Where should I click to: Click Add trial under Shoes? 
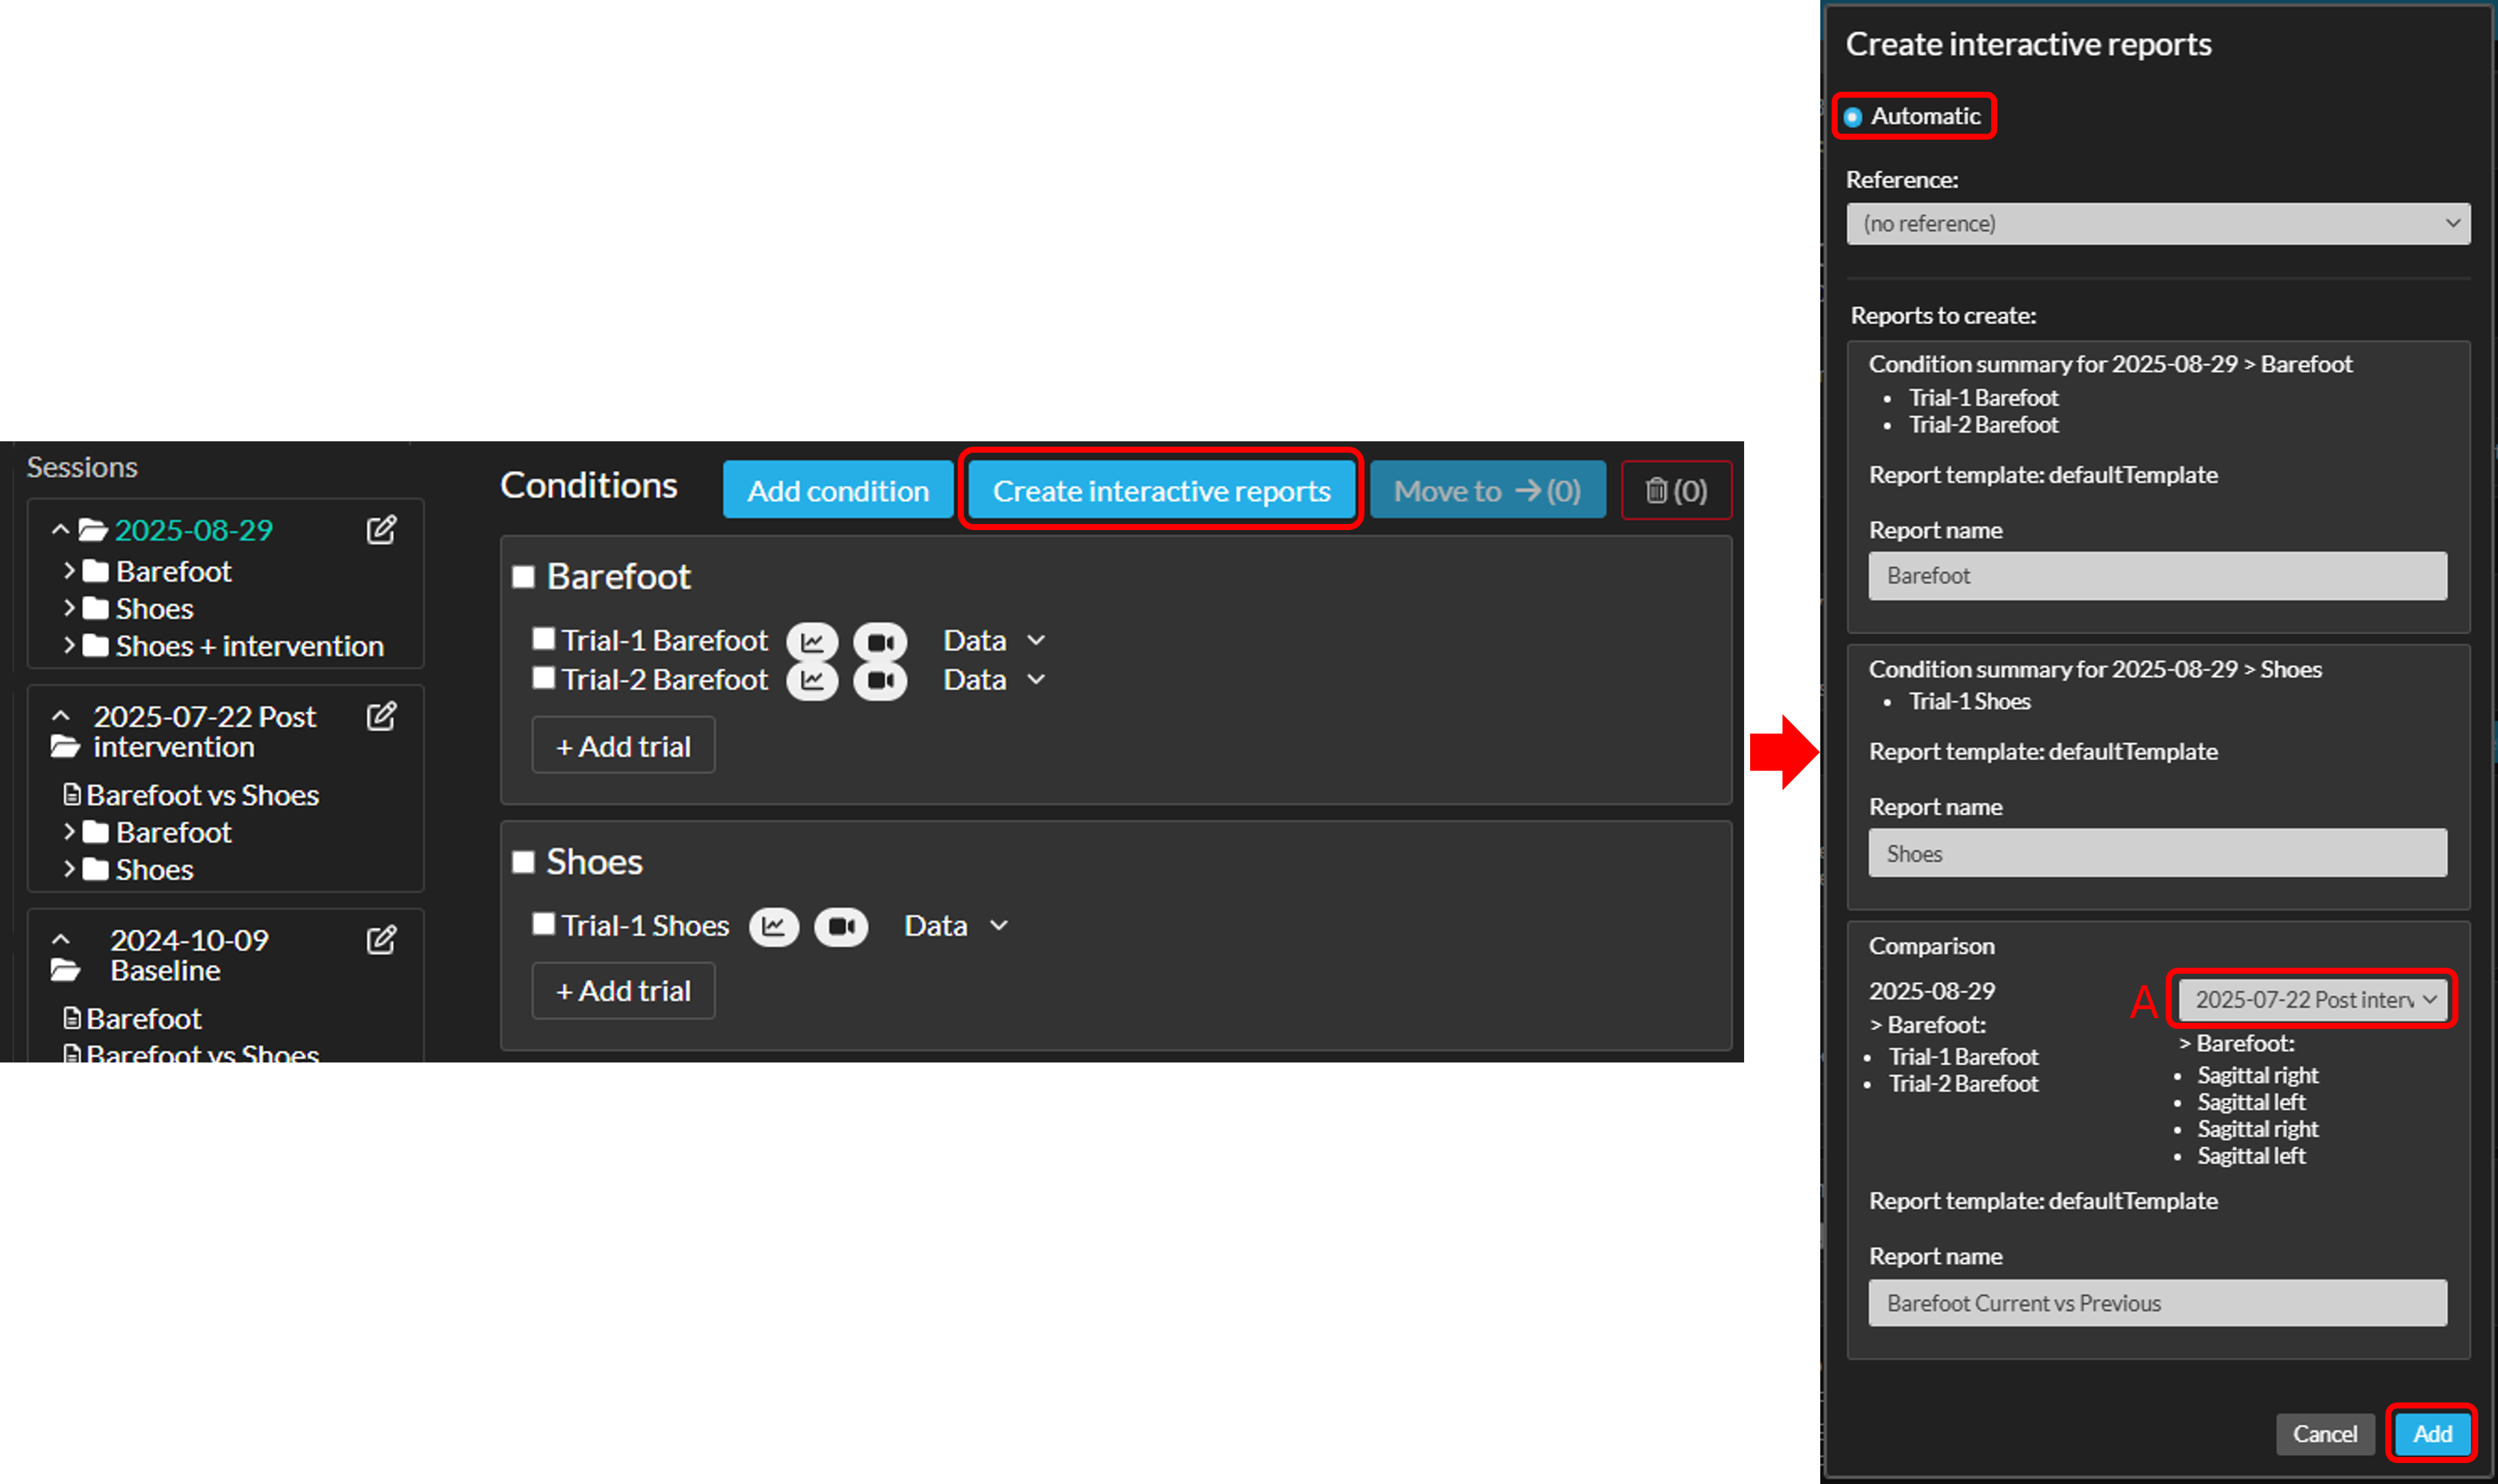point(623,991)
